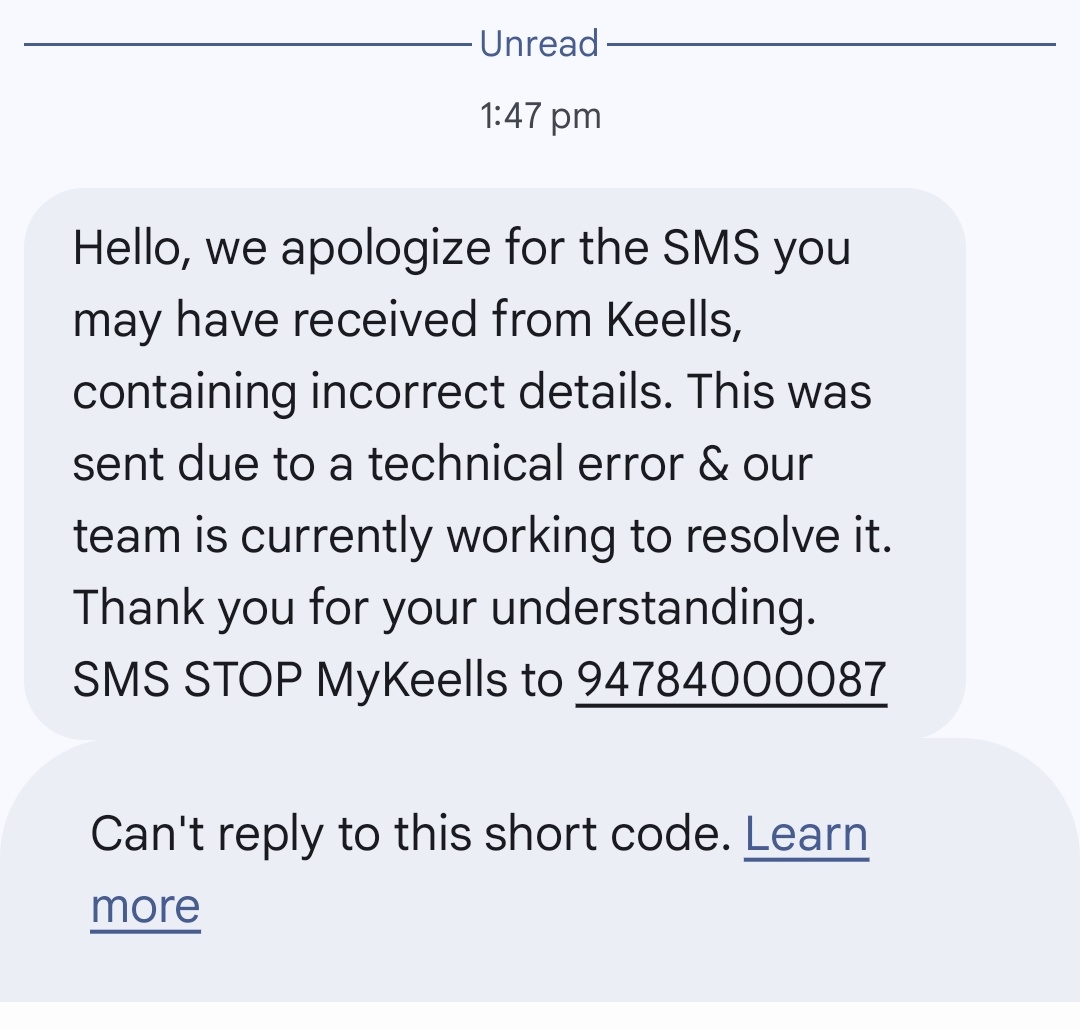Click "Thank you for your understanding" line
This screenshot has width=1080, height=1029.
click(444, 607)
